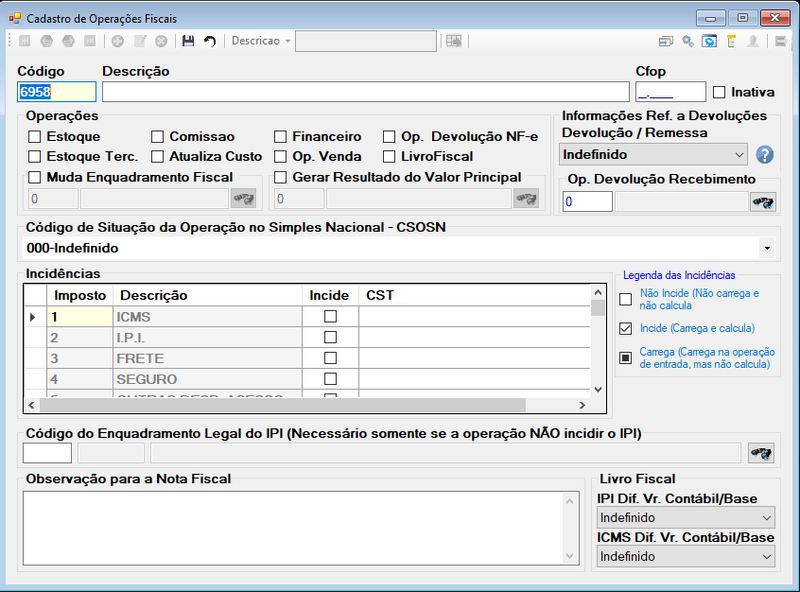Screen dimensions: 800x592
Task: Click the blue refresh window toolbar icon
Action: 709,41
